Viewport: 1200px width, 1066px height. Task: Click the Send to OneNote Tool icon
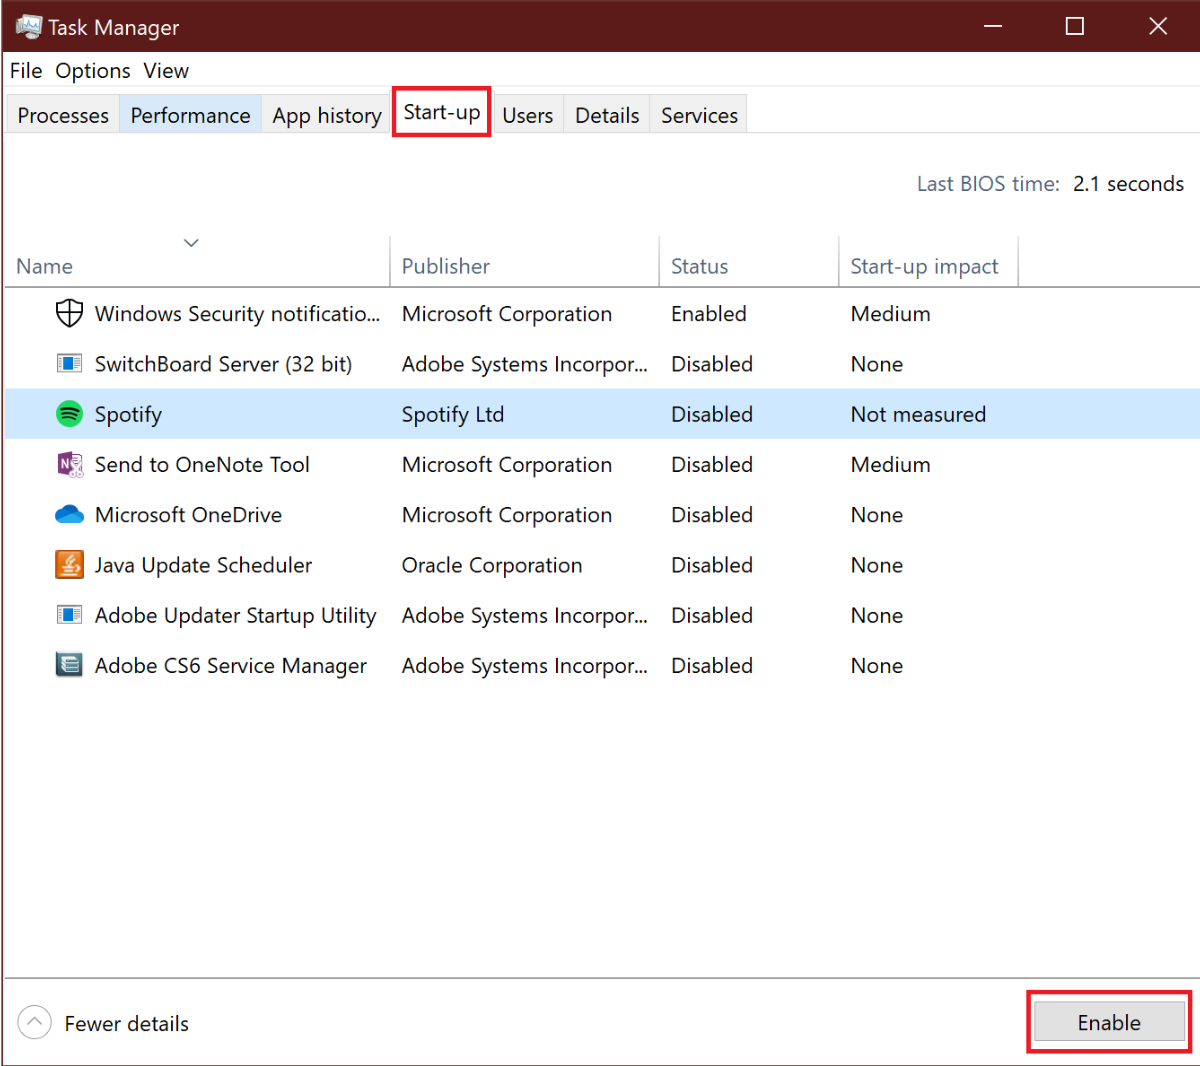pyautogui.click(x=69, y=465)
